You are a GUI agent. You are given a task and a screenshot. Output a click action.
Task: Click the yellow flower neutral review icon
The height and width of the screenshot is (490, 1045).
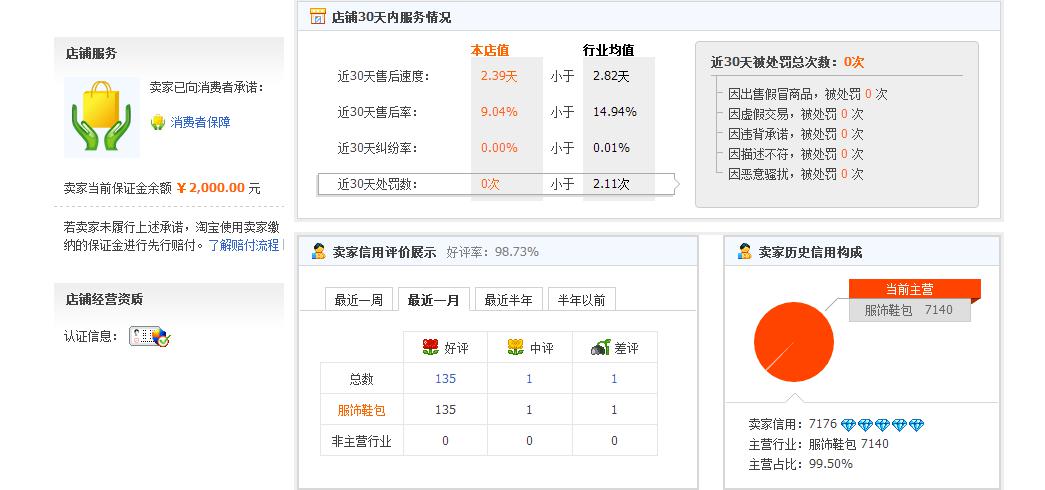click(x=515, y=348)
